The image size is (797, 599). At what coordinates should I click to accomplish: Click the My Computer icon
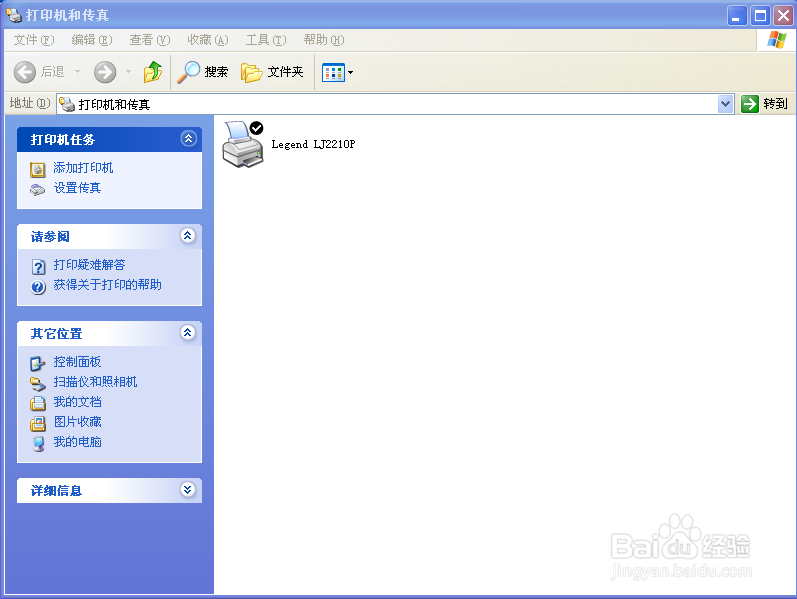click(39, 444)
